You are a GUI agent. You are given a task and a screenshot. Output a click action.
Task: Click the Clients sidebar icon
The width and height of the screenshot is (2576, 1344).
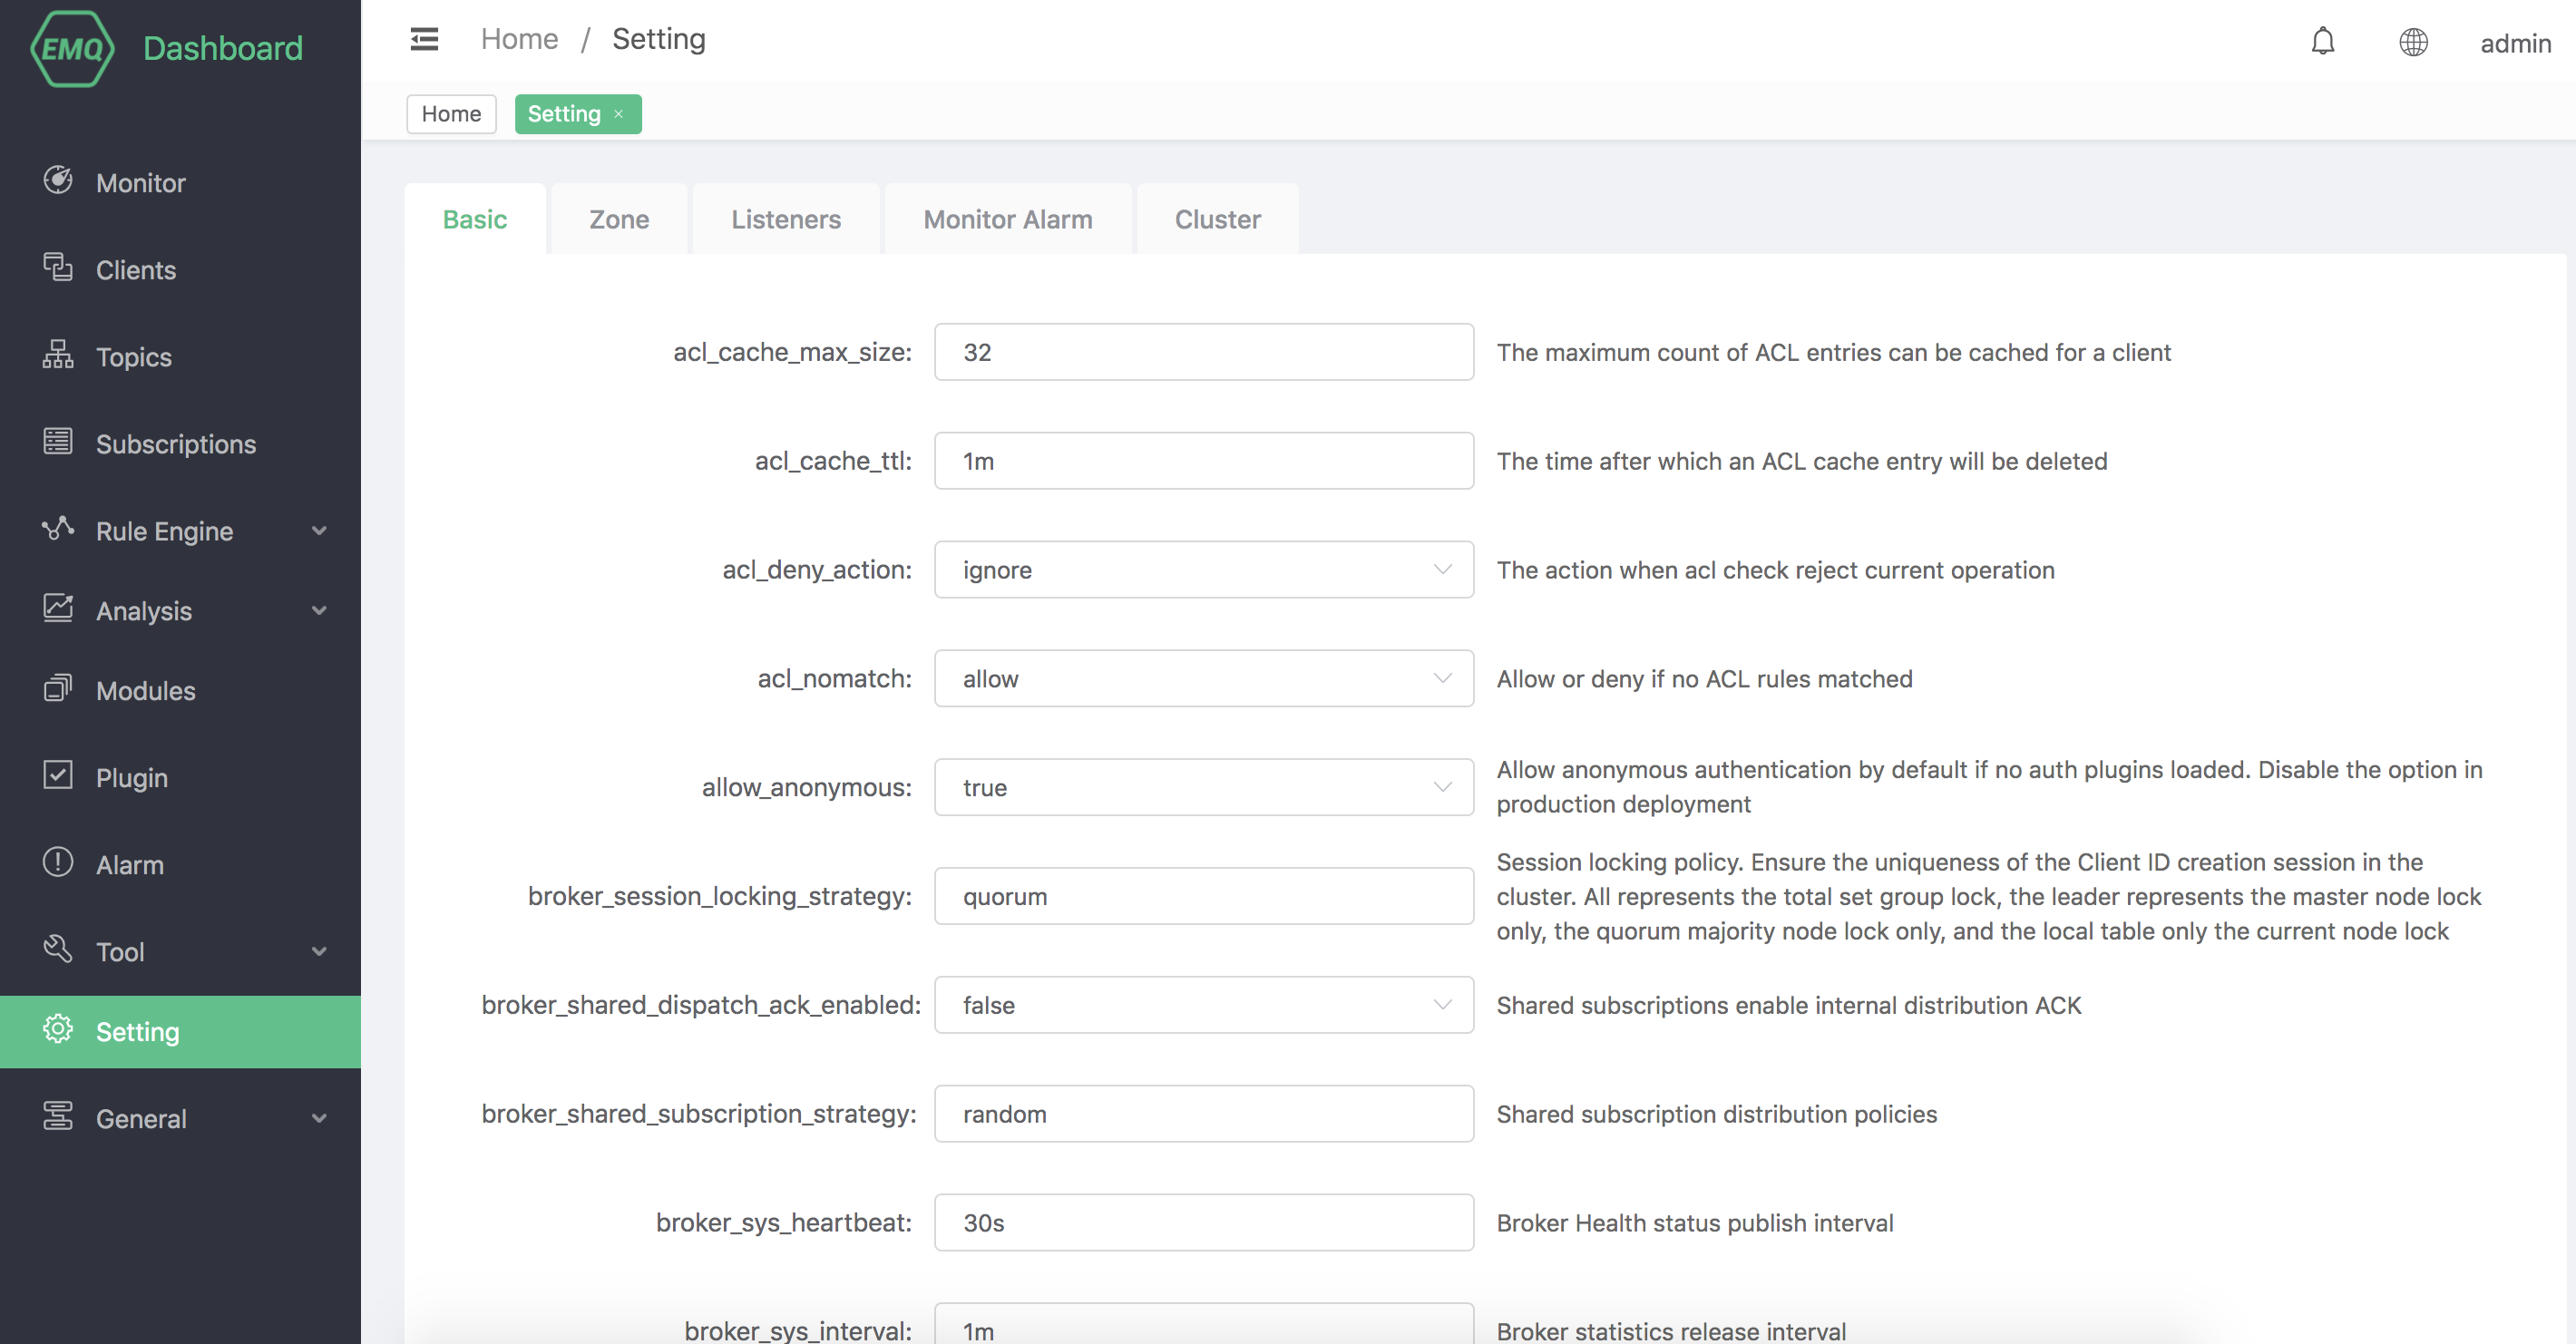(x=58, y=268)
